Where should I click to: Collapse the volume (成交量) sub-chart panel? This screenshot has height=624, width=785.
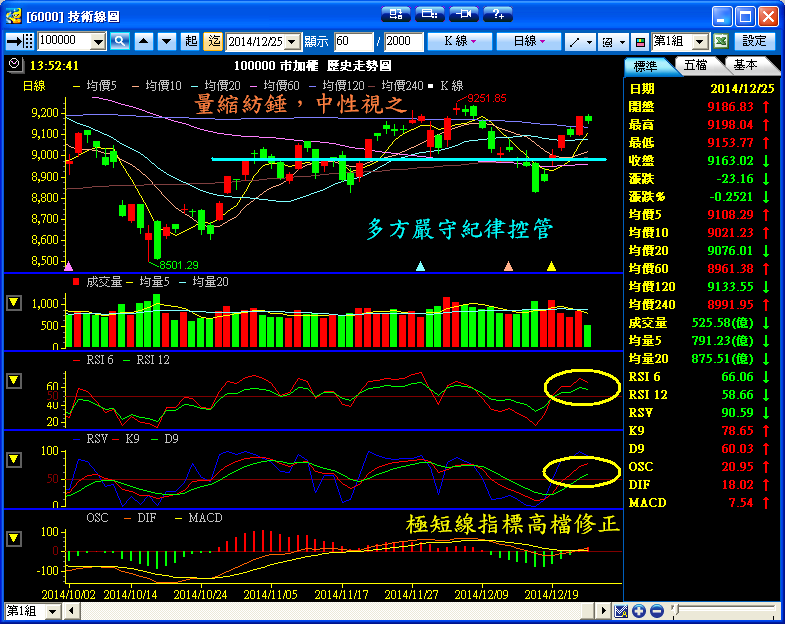pos(14,302)
